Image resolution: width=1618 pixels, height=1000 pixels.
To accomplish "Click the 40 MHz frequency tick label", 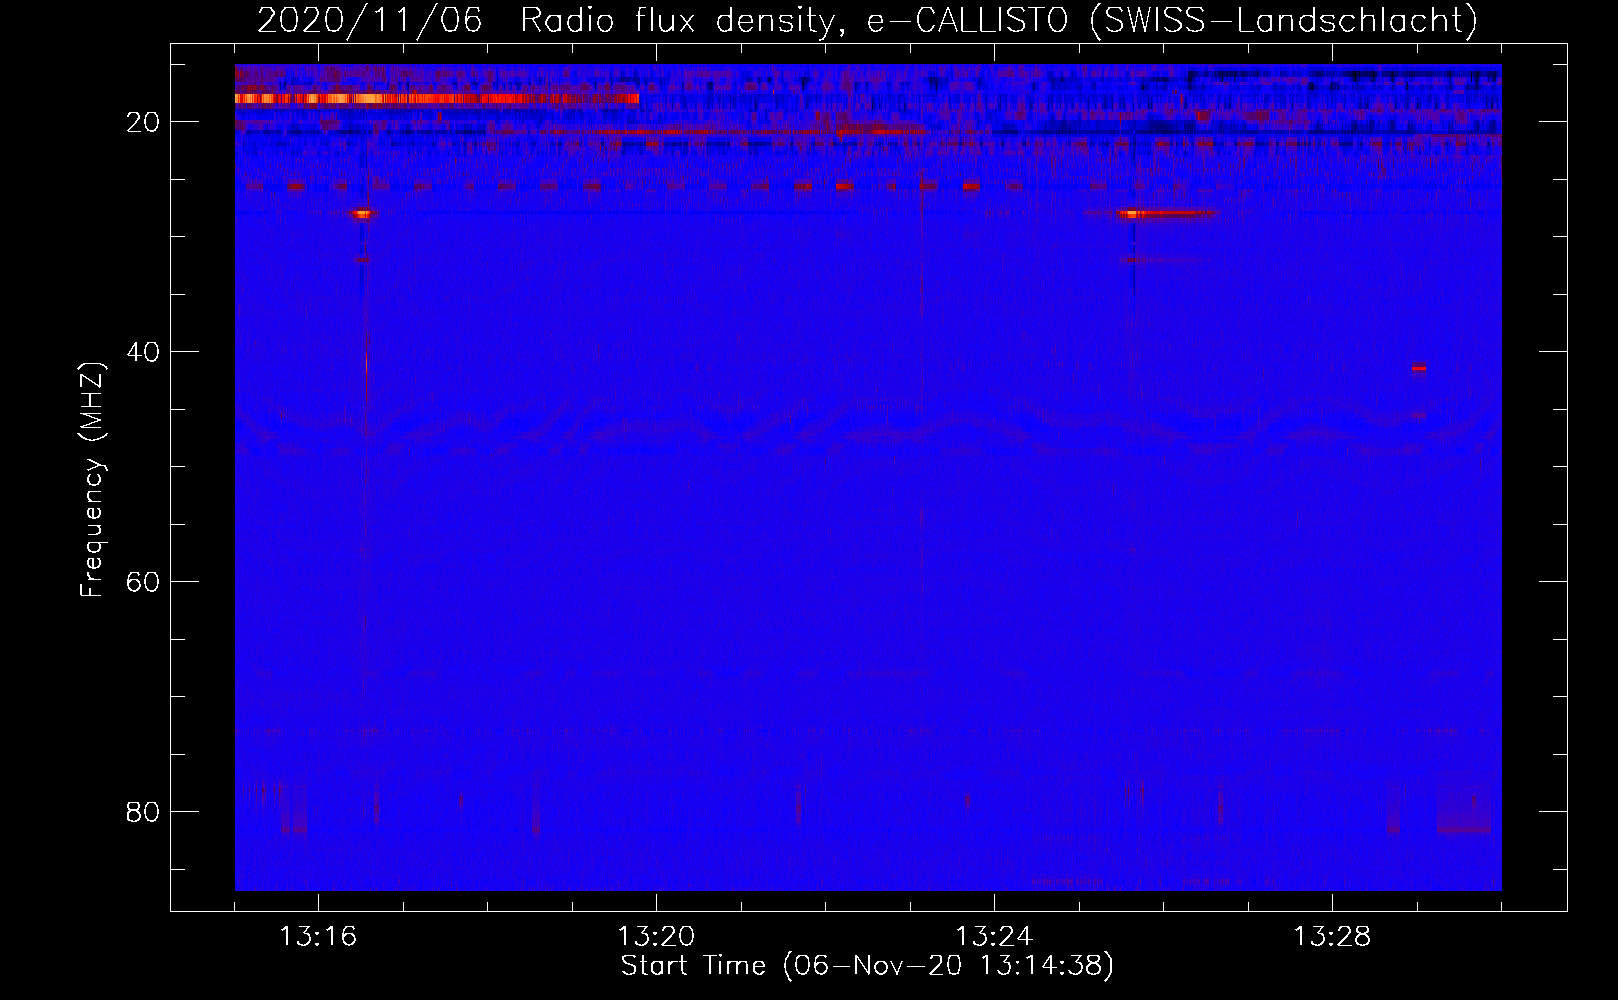I will tap(143, 352).
